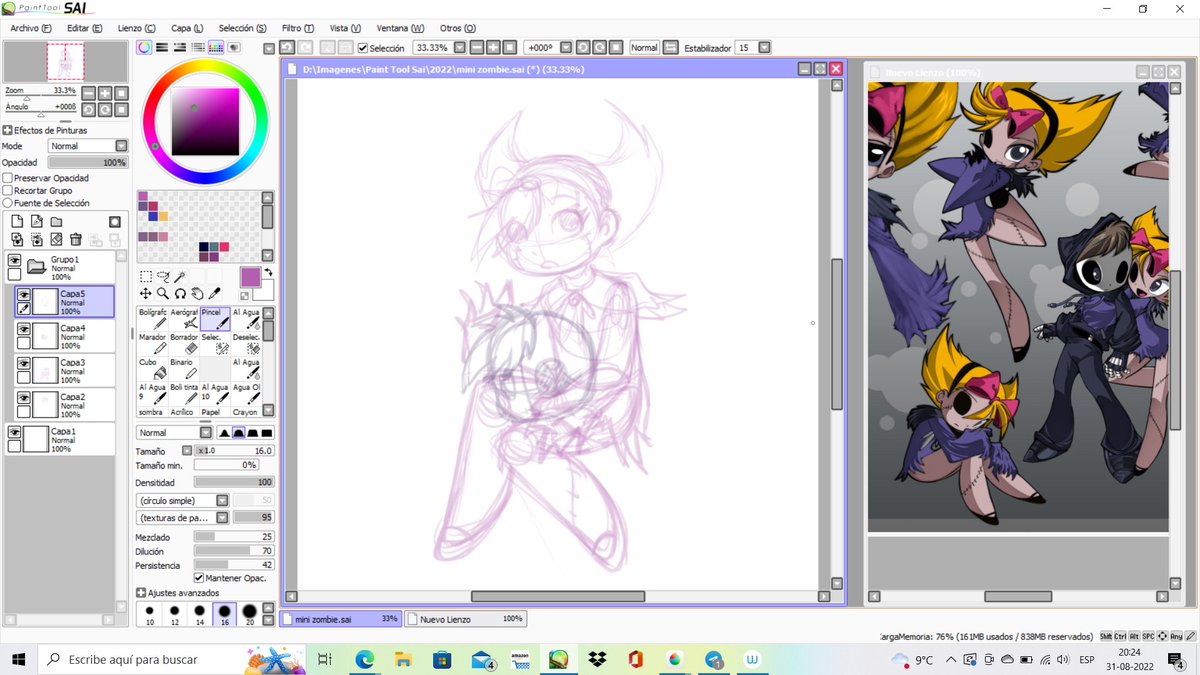Choose the Borrador eraser tool
The height and width of the screenshot is (675, 1200).
coord(184,343)
